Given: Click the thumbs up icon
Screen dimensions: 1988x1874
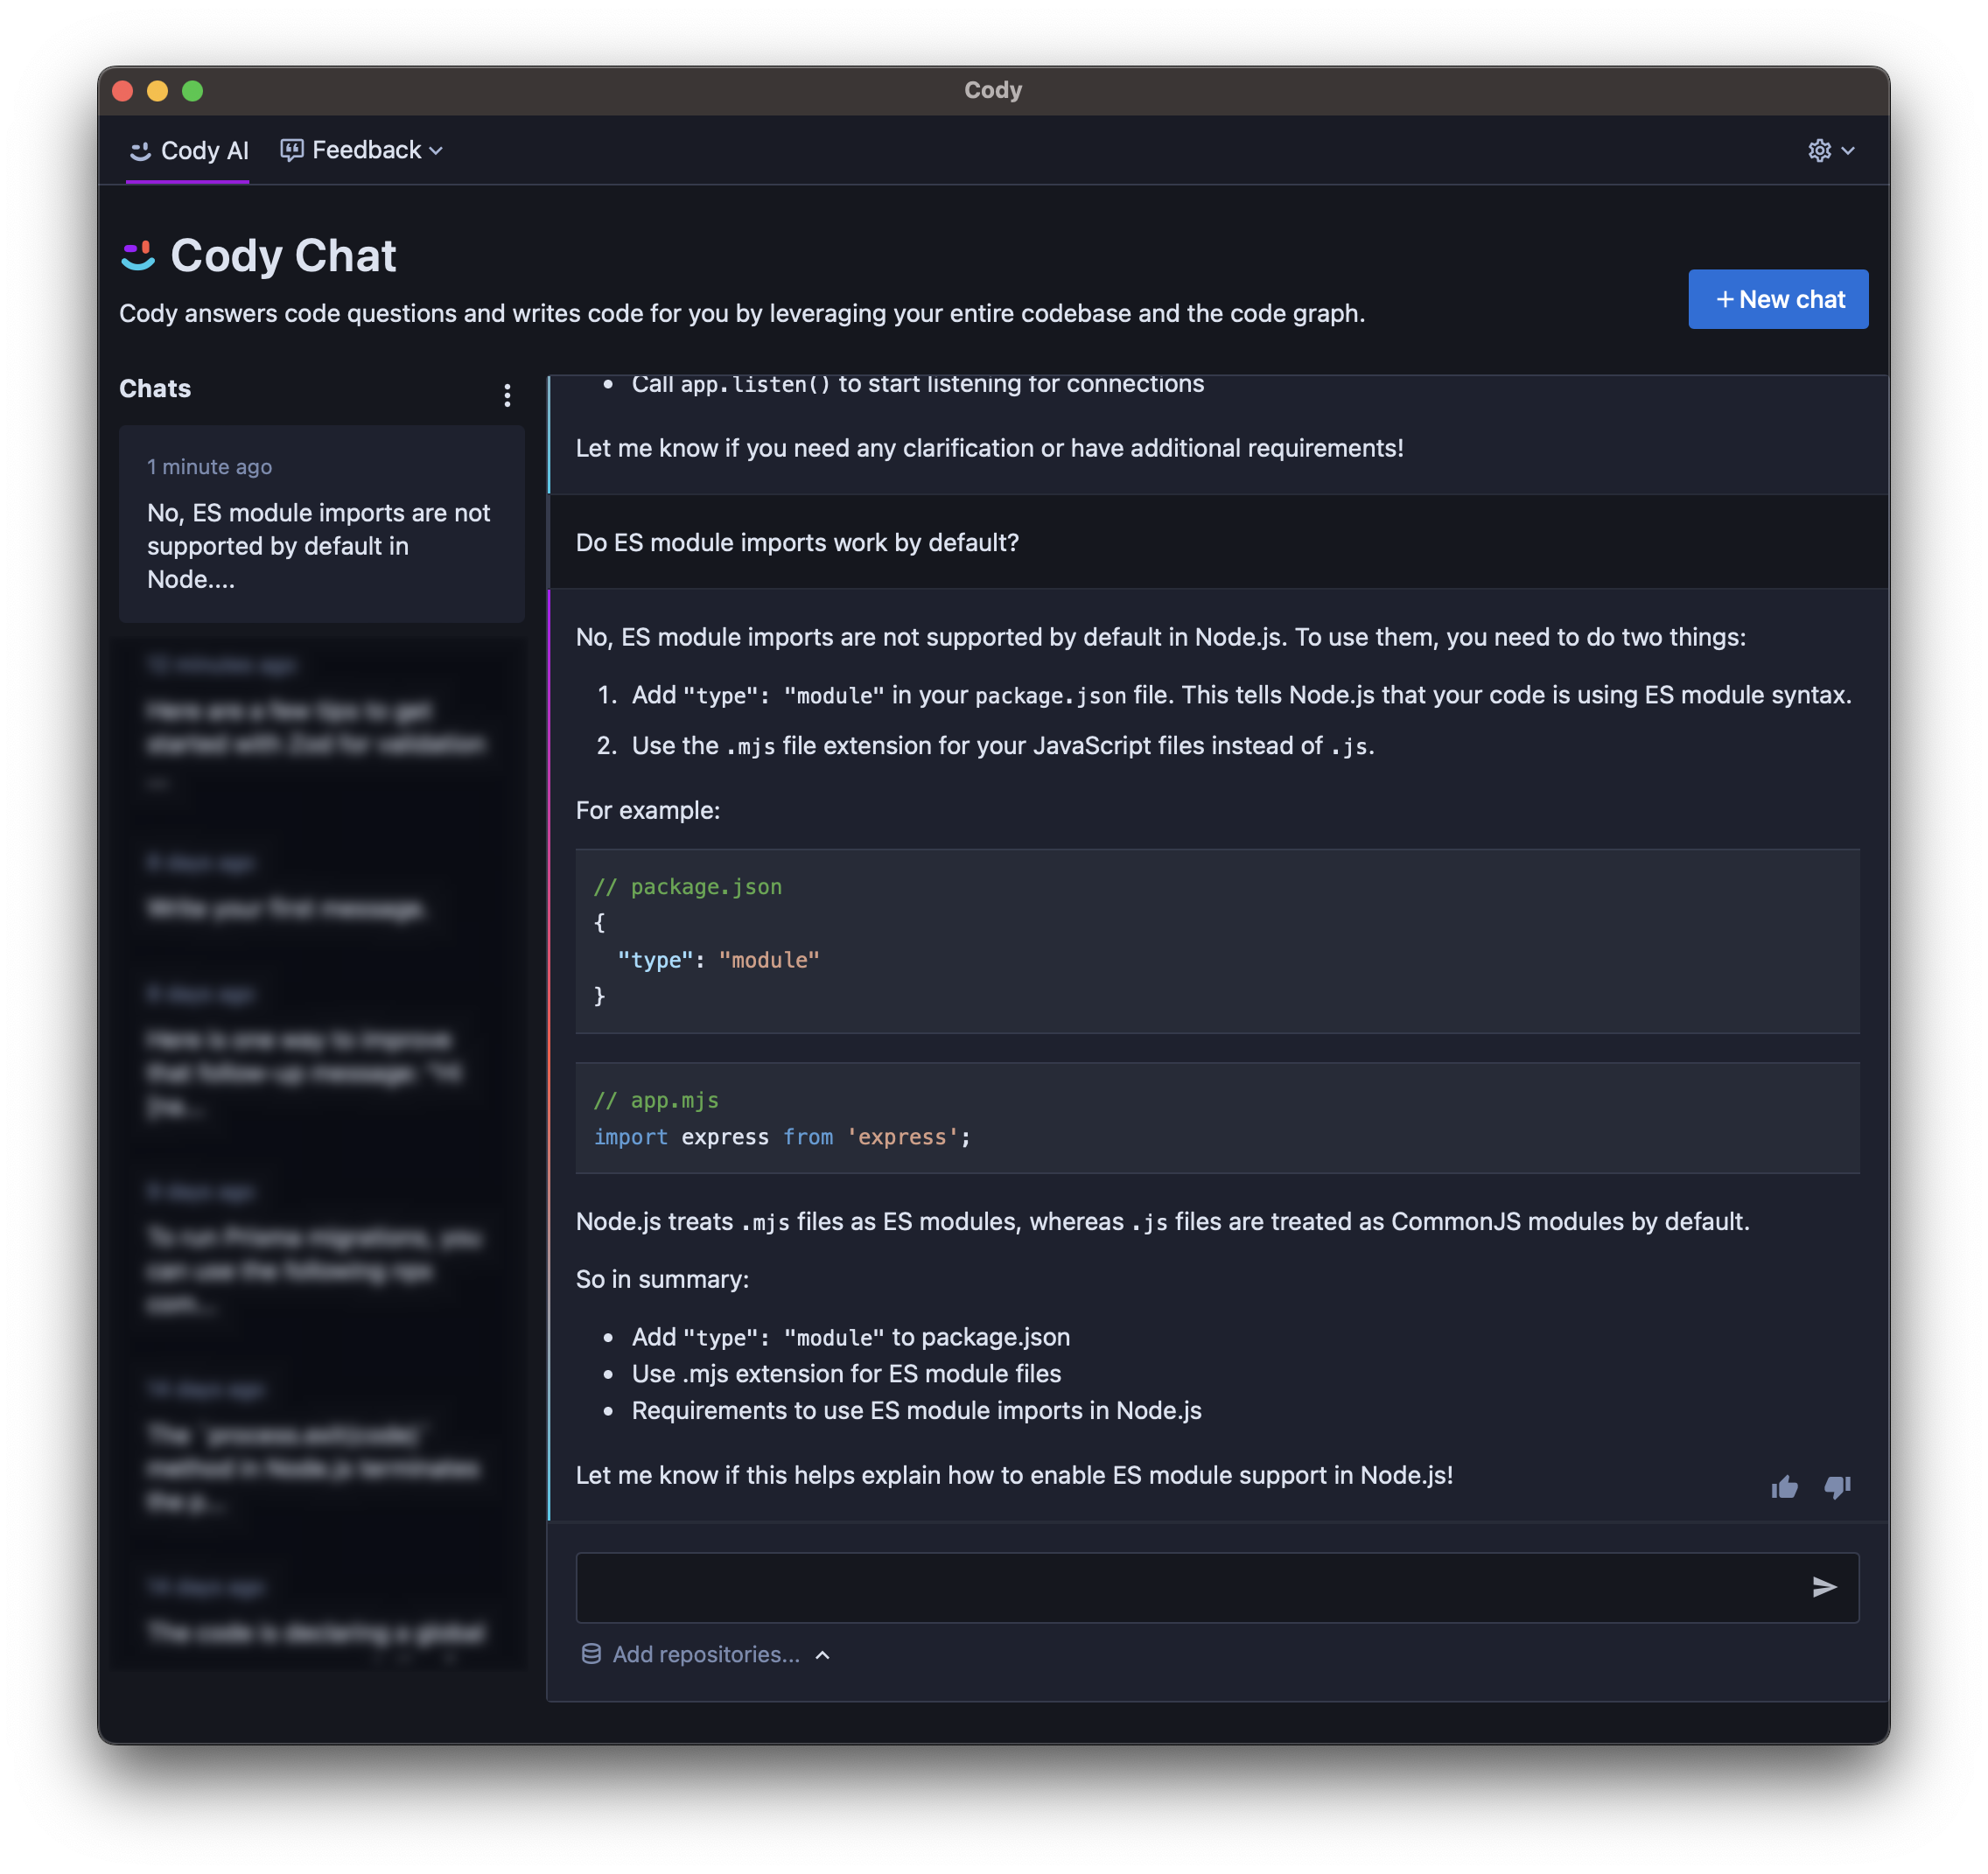Looking at the screenshot, I should [1784, 1486].
